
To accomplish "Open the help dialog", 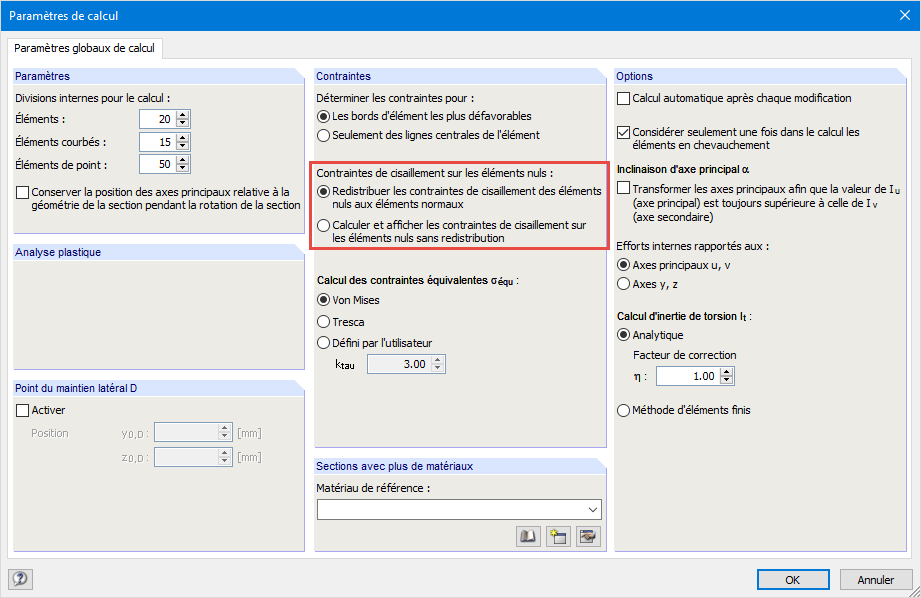I will [x=20, y=579].
